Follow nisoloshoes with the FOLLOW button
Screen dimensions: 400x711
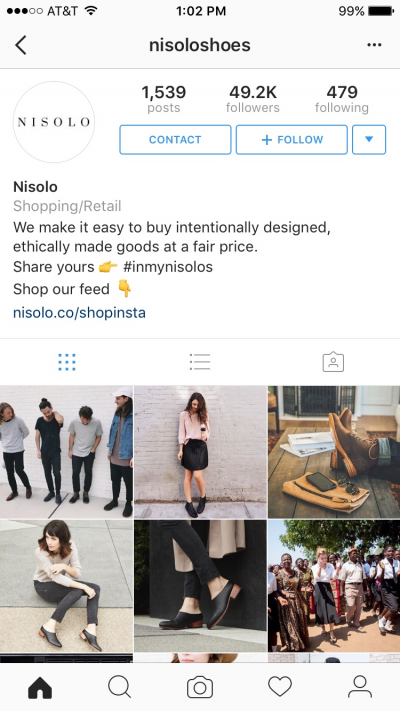(x=292, y=140)
